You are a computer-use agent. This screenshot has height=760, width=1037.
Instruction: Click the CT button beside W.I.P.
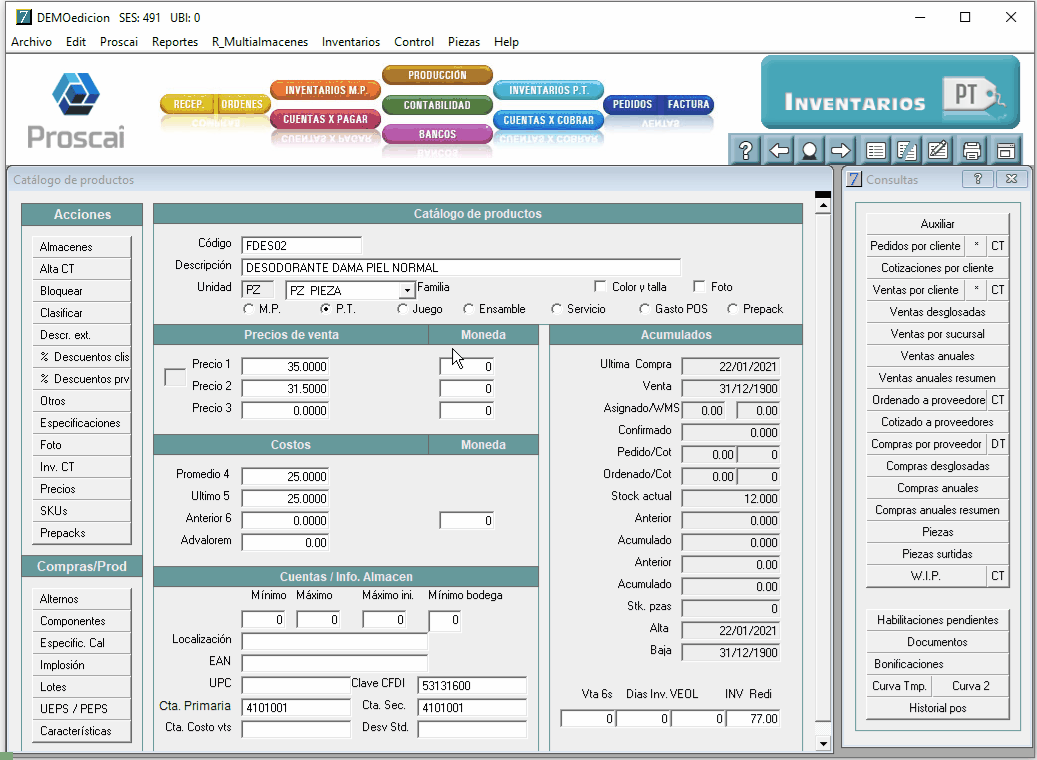pos(997,576)
